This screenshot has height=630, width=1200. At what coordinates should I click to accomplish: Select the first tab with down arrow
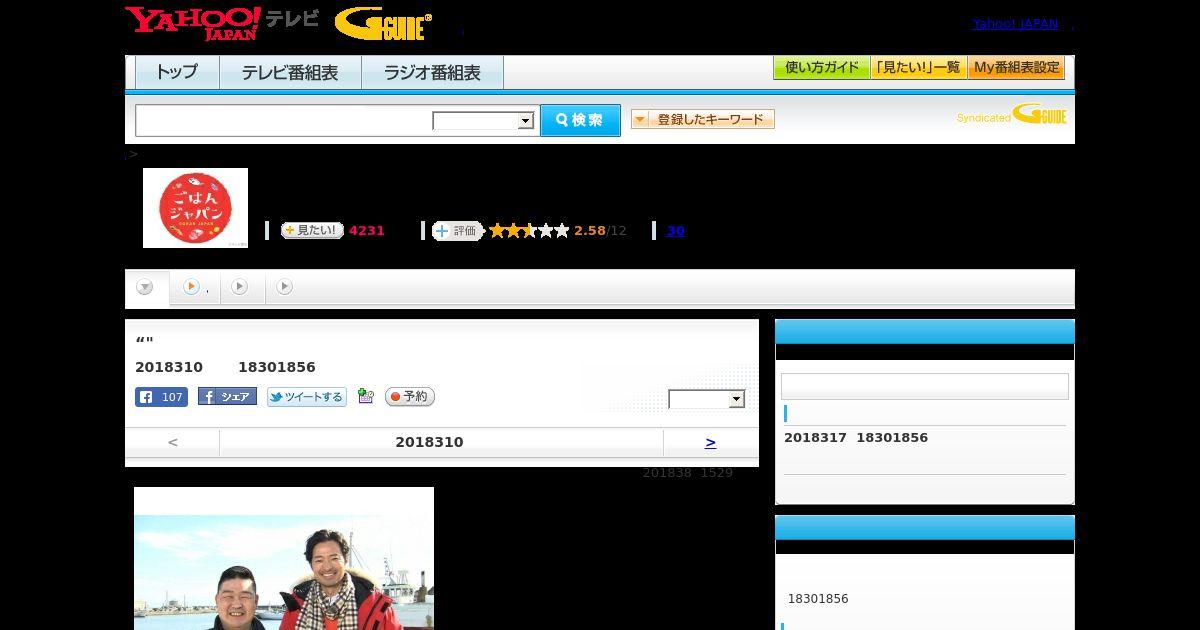146,288
